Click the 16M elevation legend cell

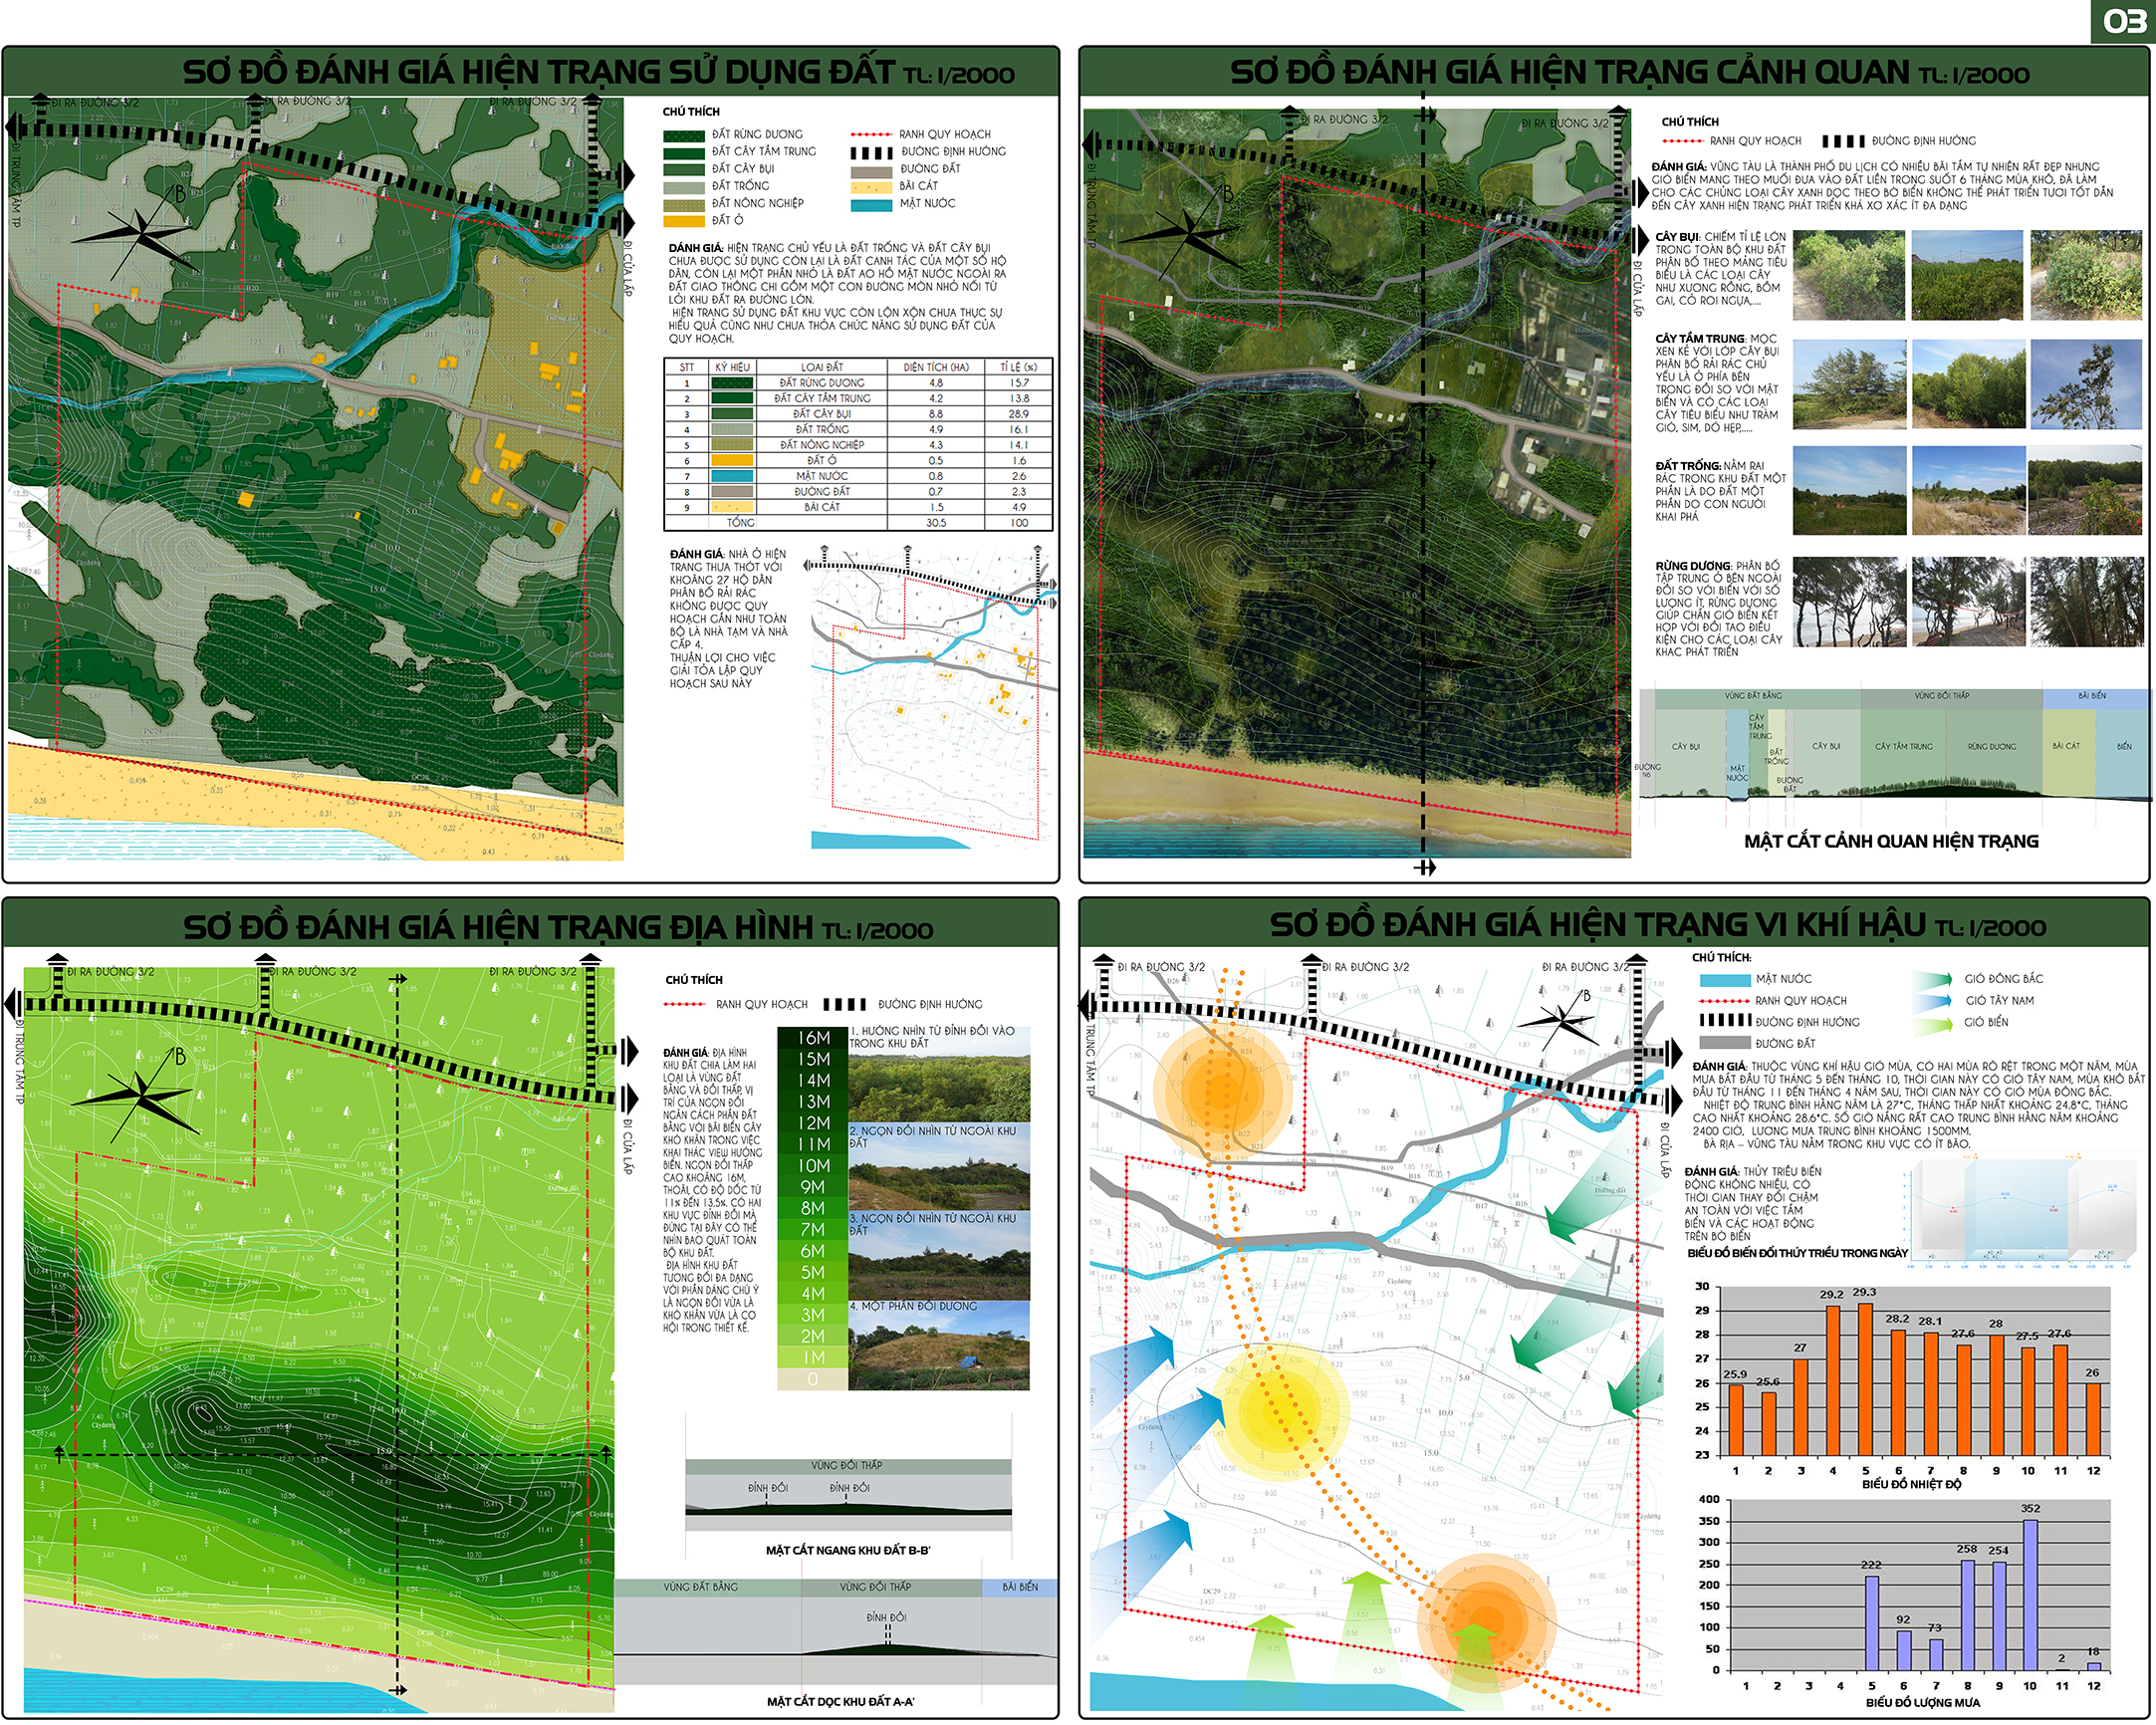[x=812, y=1037]
